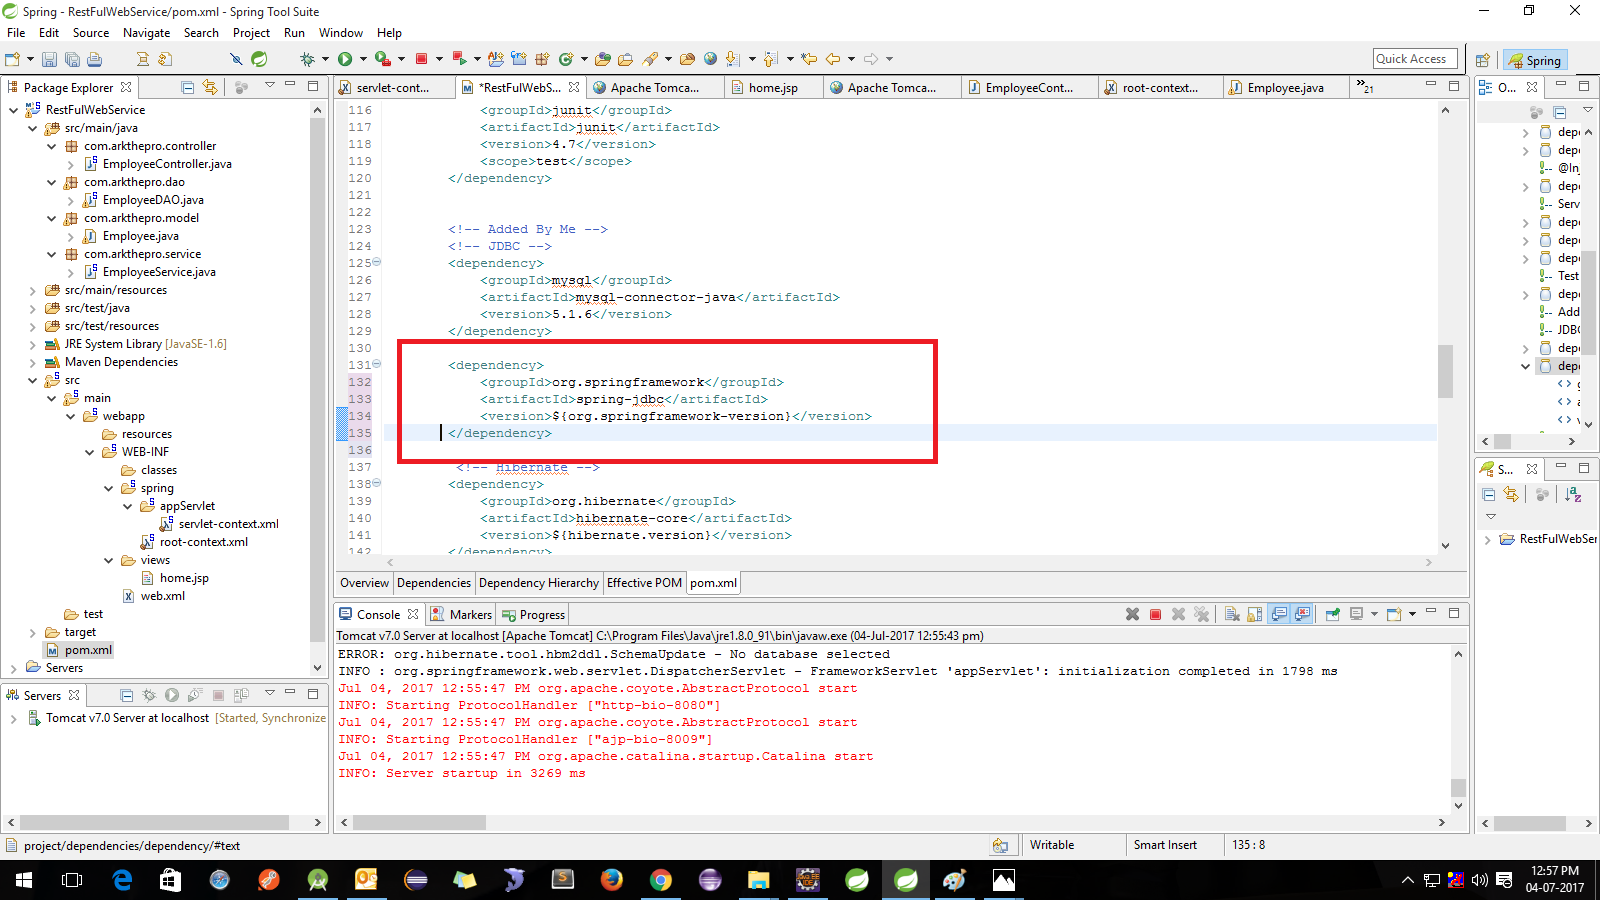Image resolution: width=1600 pixels, height=900 pixels.
Task: Collapse all nodes in Package Explorer
Action: click(188, 87)
